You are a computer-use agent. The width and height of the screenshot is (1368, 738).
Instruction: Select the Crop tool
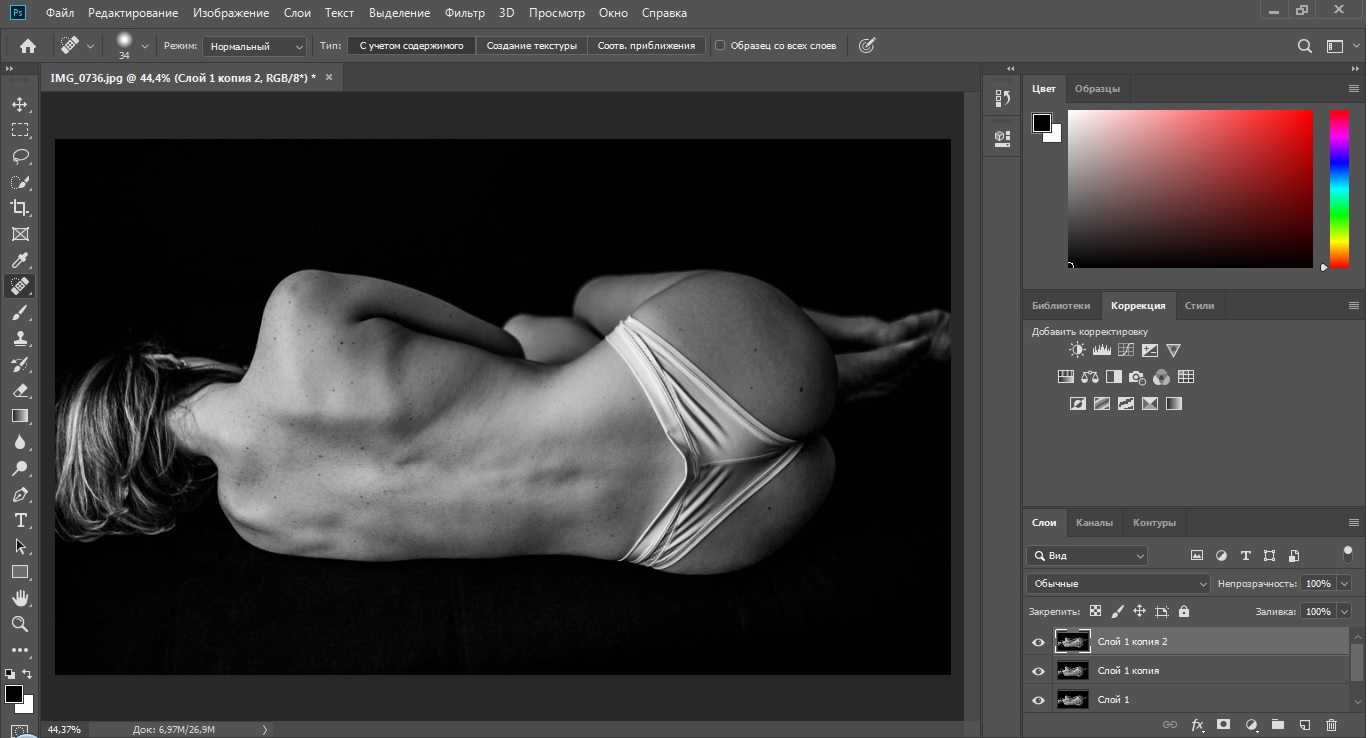tap(20, 208)
